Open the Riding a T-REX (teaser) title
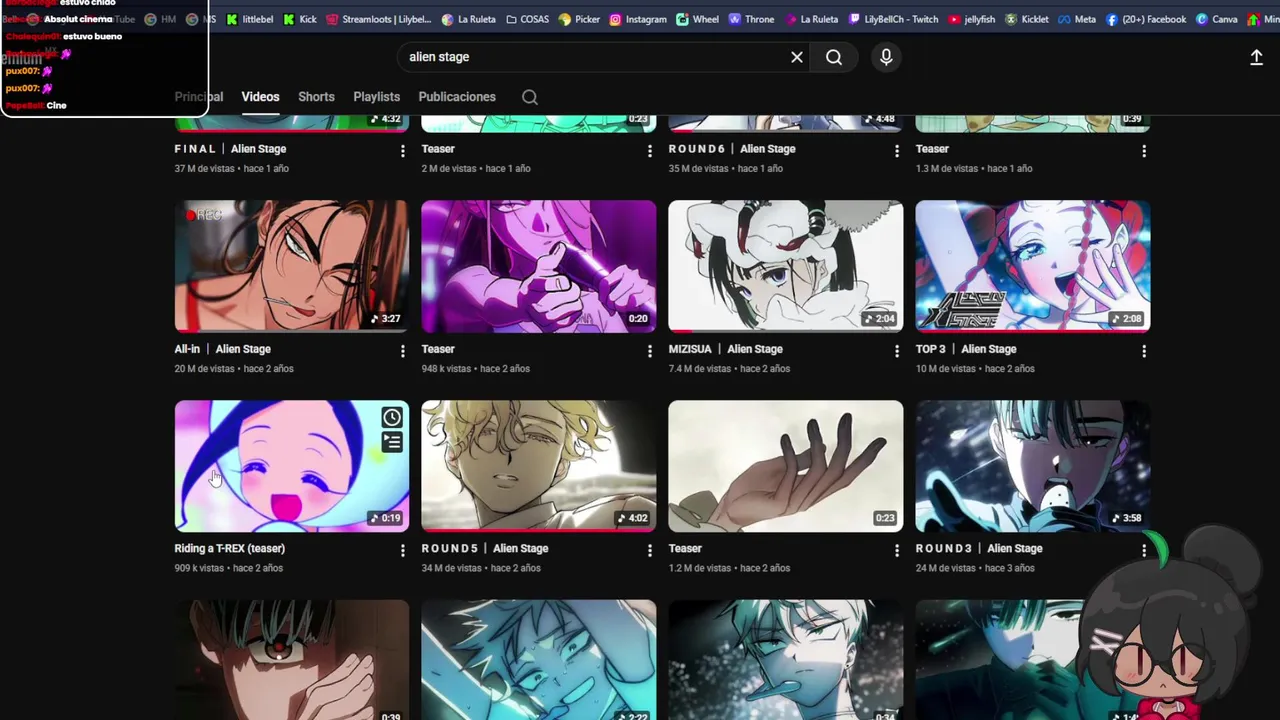 (x=229, y=548)
